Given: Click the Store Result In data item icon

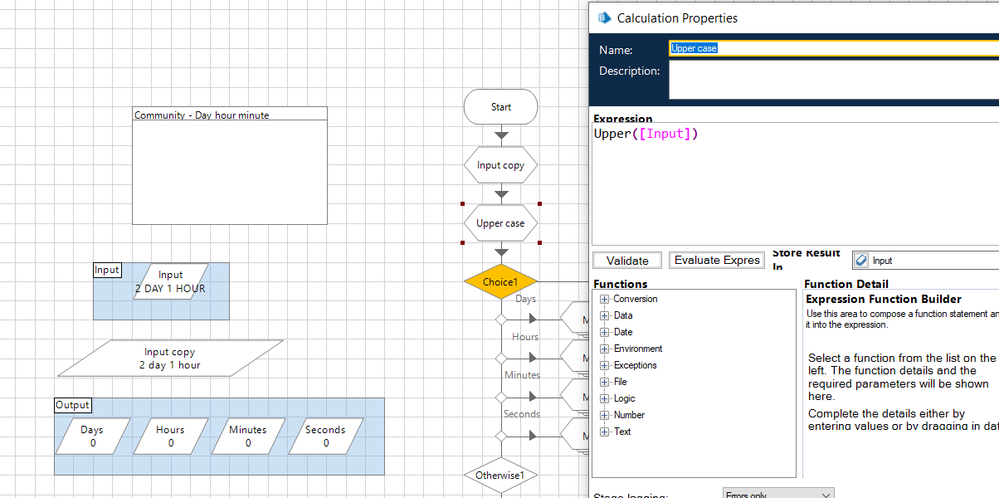Looking at the screenshot, I should pos(861,260).
